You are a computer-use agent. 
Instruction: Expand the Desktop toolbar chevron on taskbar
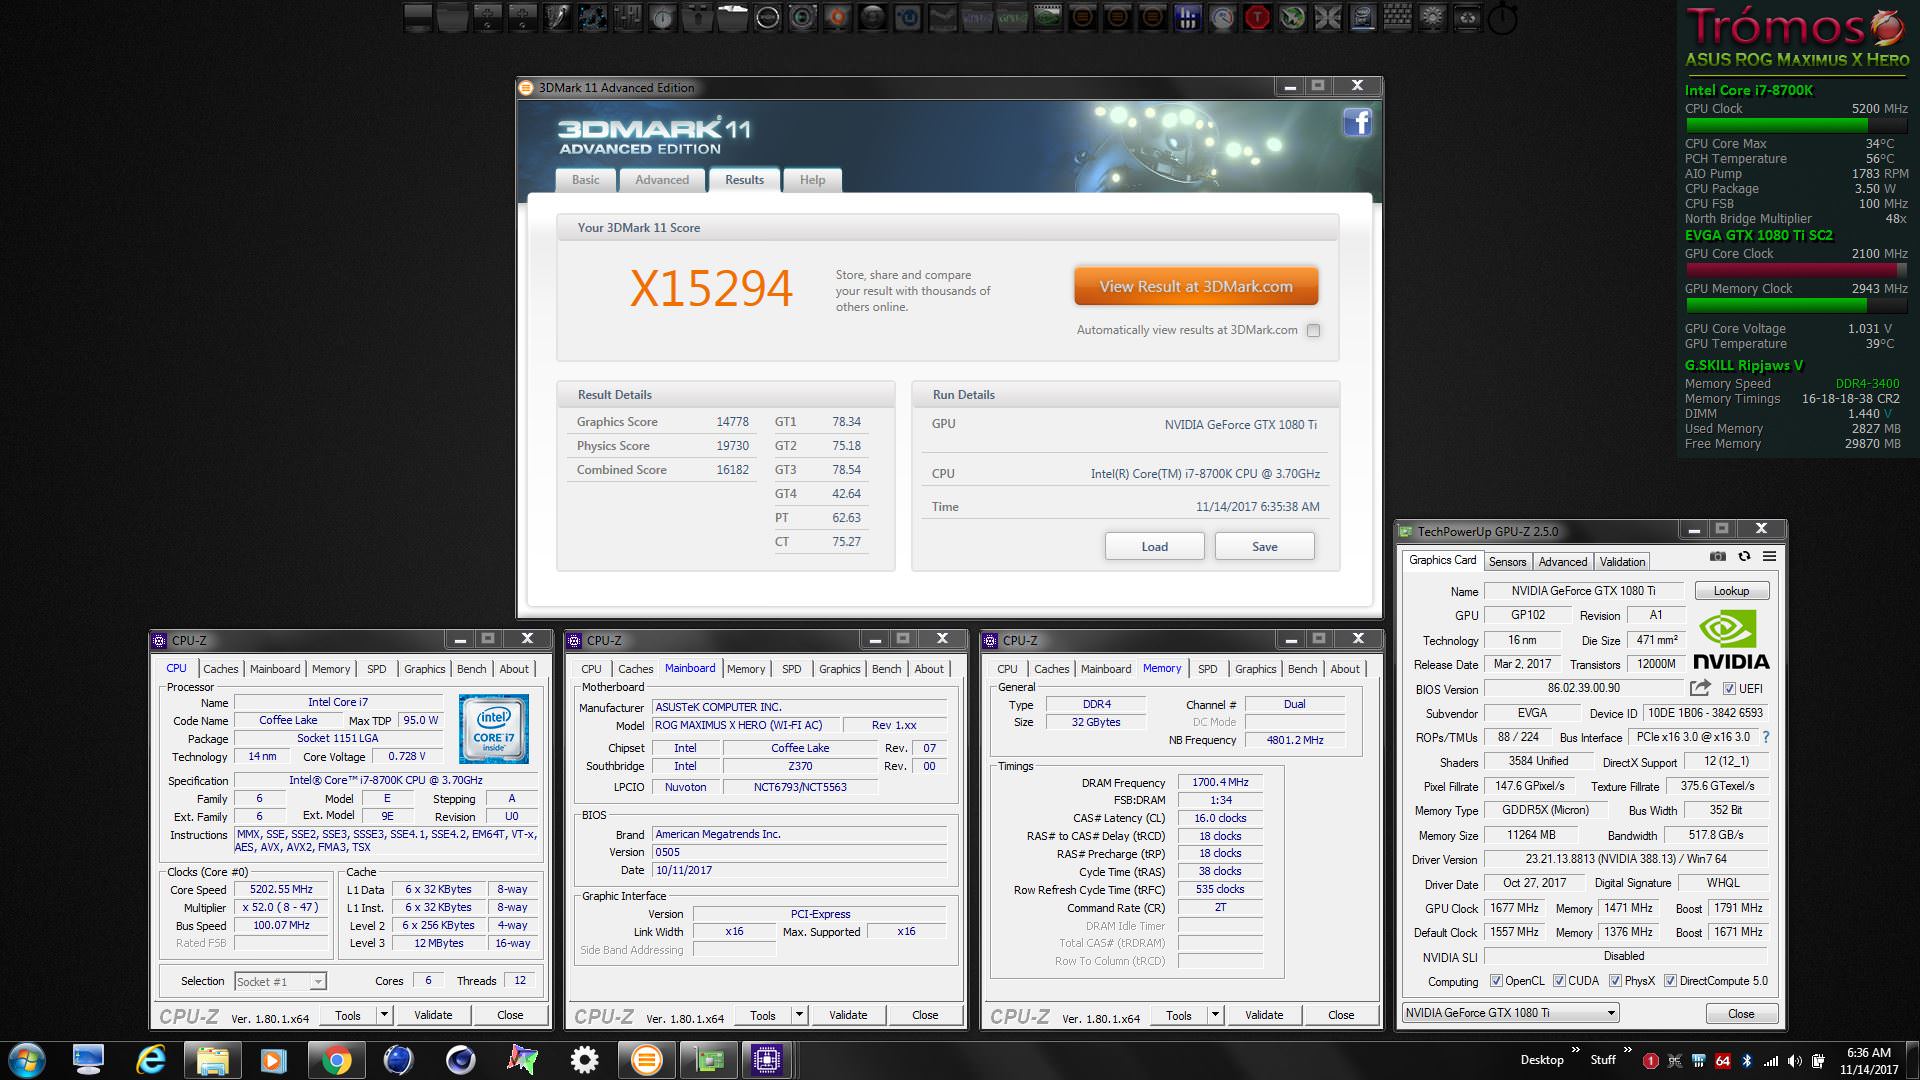(x=1576, y=1050)
